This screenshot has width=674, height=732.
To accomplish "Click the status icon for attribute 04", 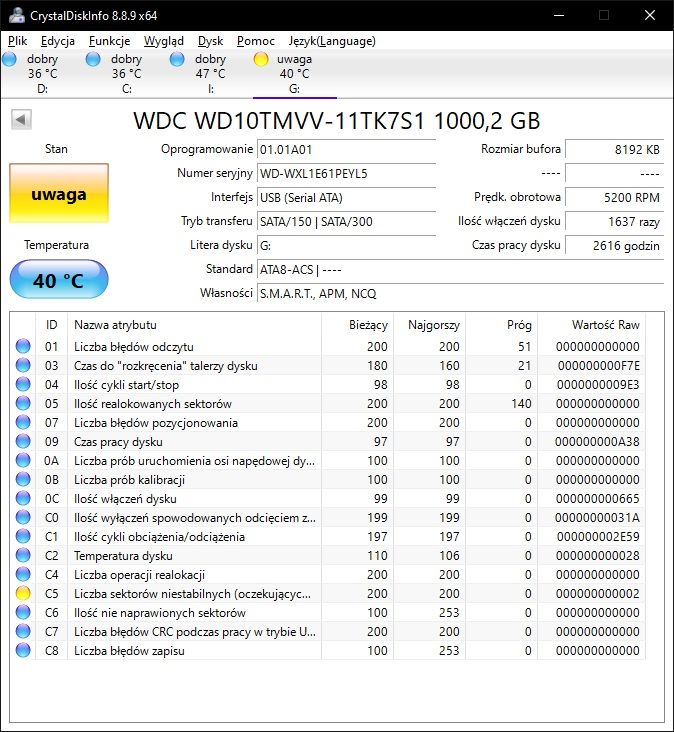I will pyautogui.click(x=23, y=385).
